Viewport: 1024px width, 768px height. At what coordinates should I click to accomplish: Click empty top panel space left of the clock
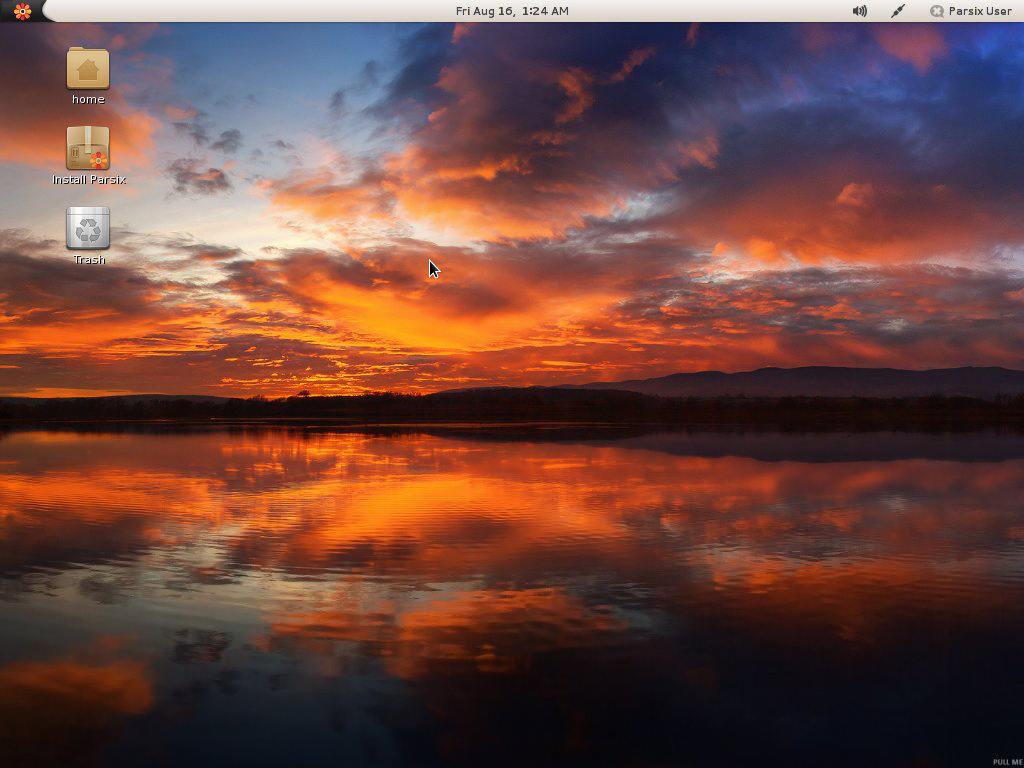pos(250,11)
